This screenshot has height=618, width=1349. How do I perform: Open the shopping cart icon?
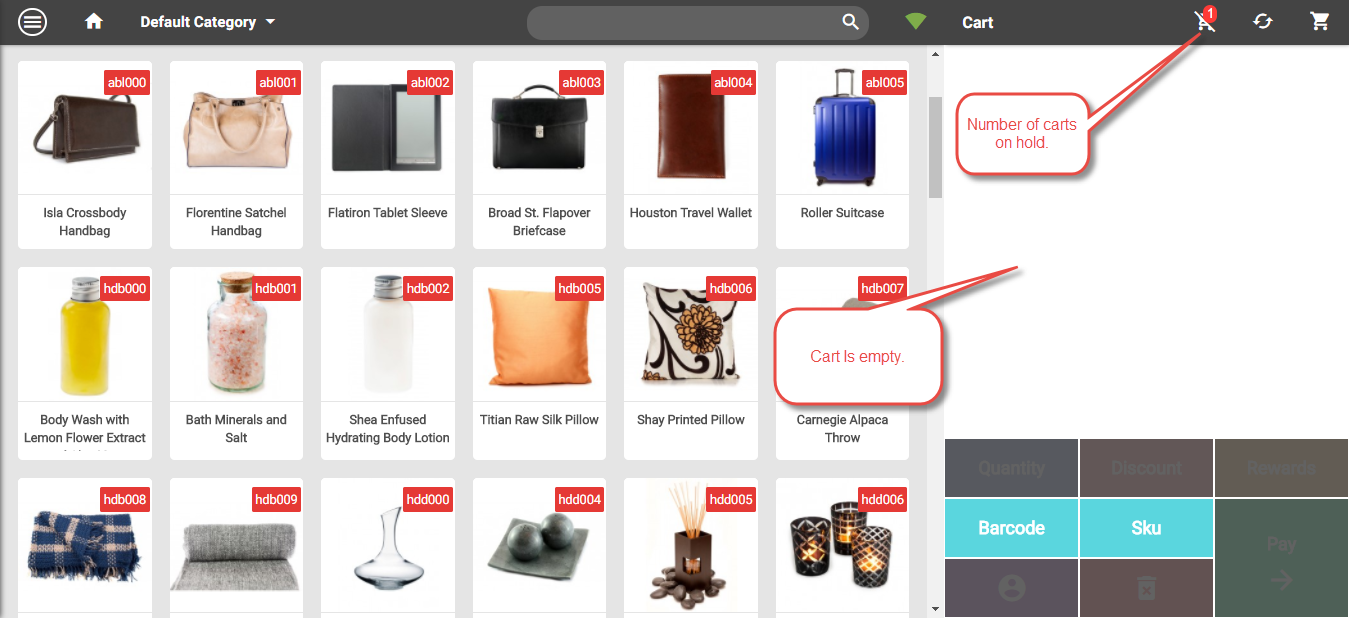point(1320,21)
